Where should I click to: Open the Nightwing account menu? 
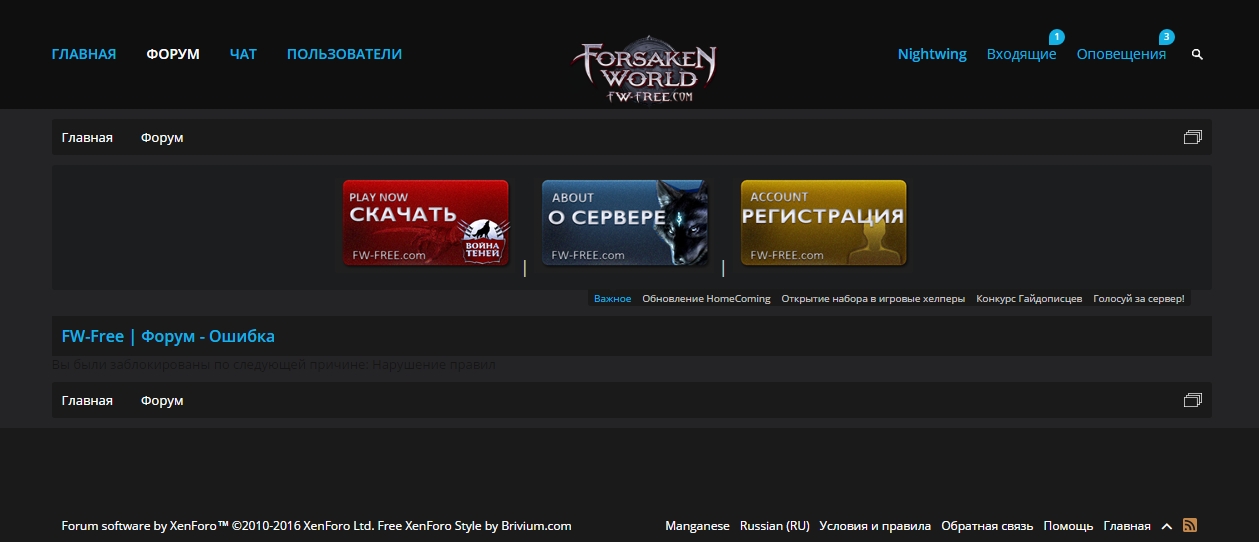[932, 54]
